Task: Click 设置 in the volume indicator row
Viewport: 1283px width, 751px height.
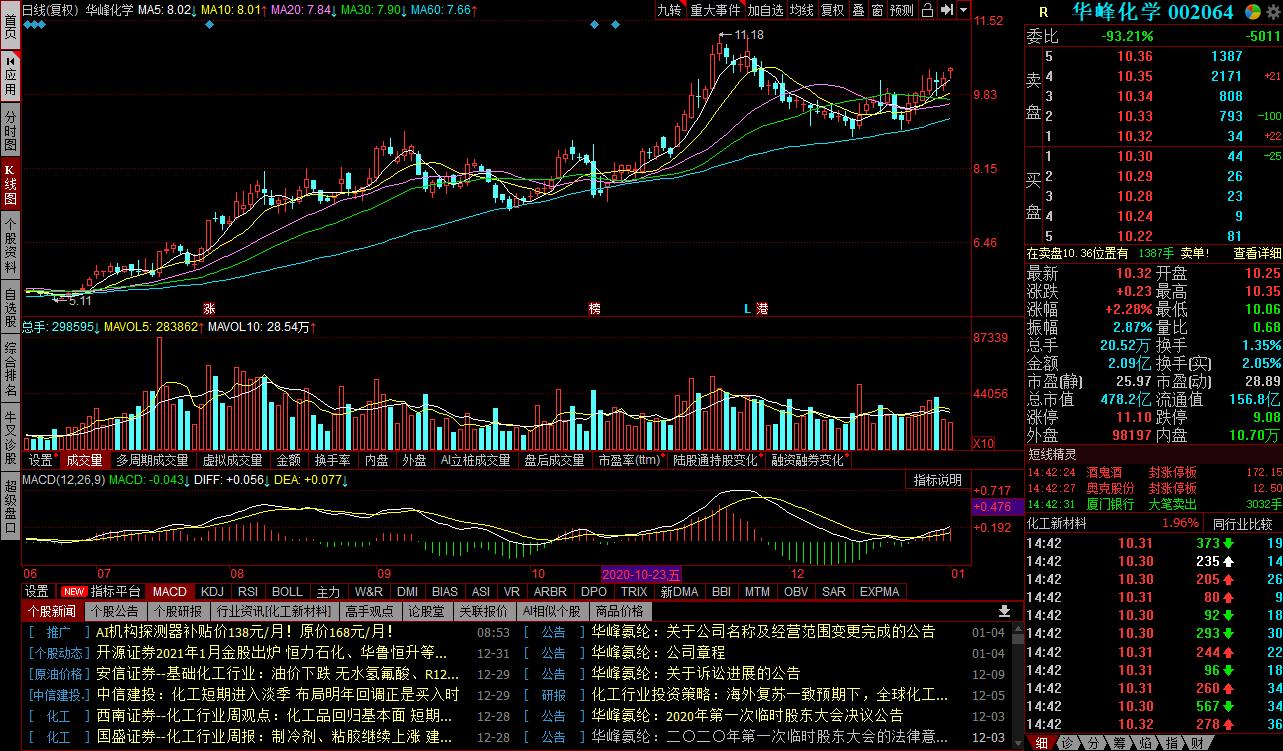Action: tap(40, 461)
